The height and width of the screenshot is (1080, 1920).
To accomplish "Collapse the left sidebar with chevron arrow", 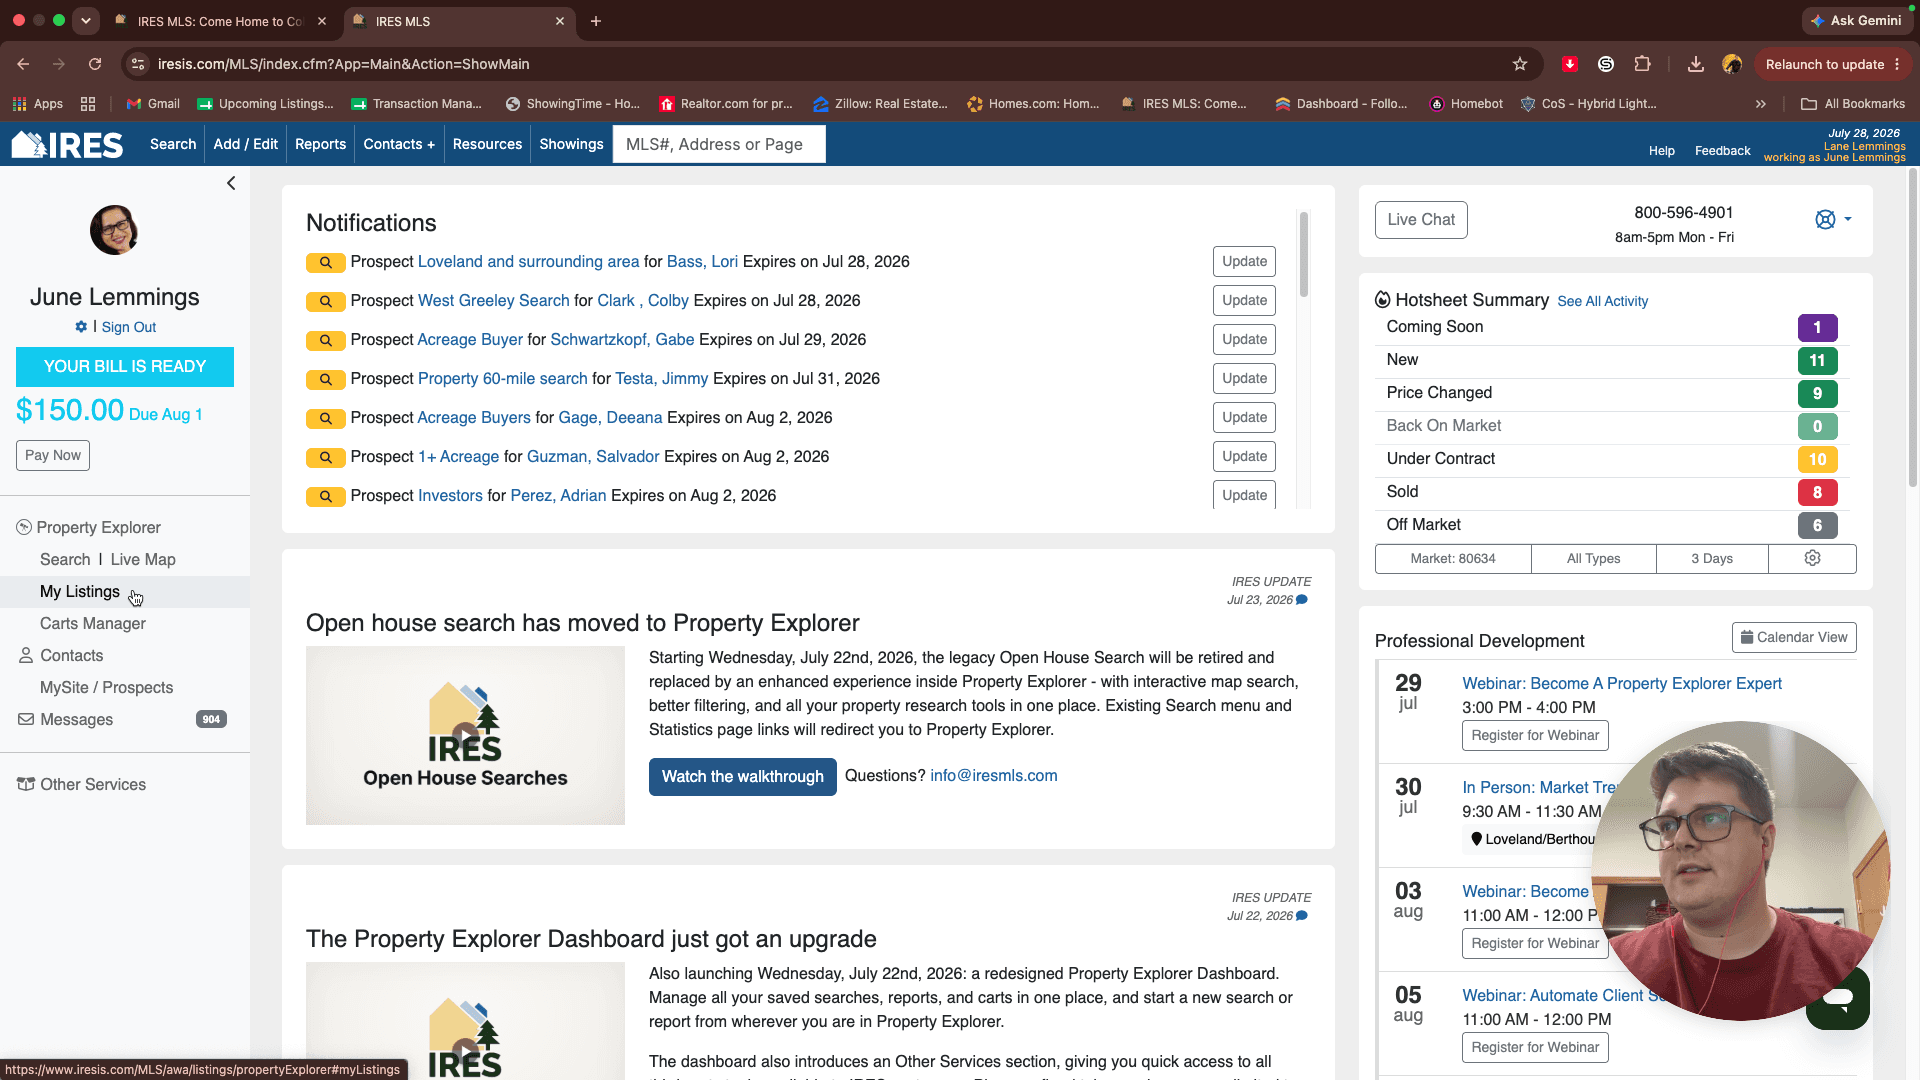I will coord(231,183).
